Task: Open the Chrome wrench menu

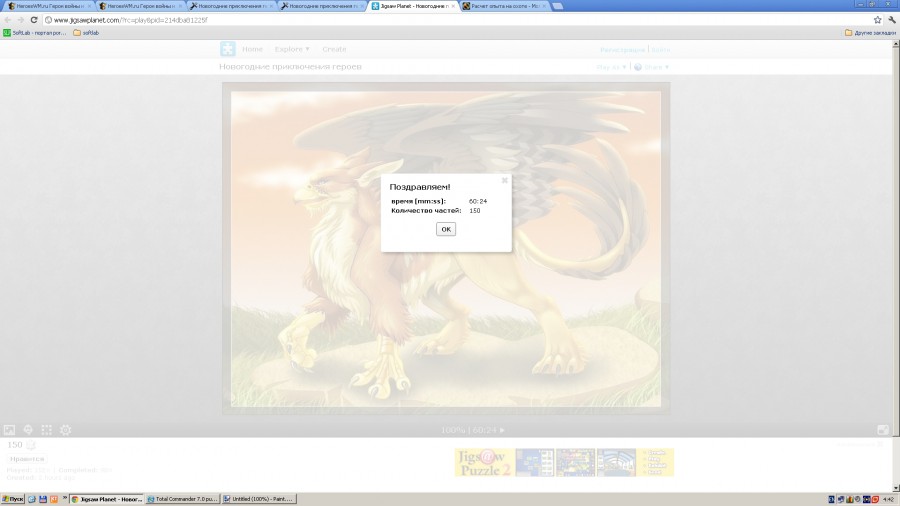Action: click(x=891, y=20)
